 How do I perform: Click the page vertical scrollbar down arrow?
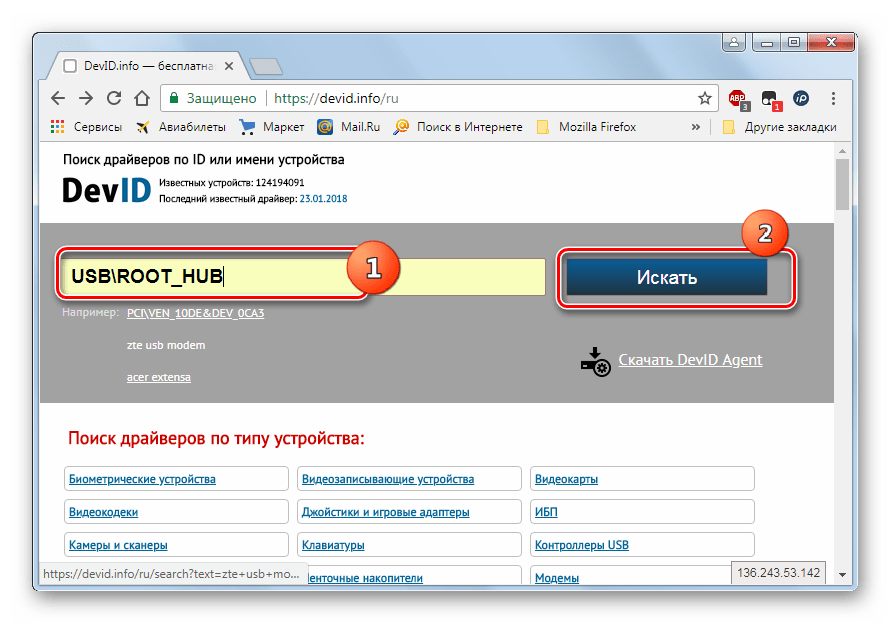pos(843,575)
